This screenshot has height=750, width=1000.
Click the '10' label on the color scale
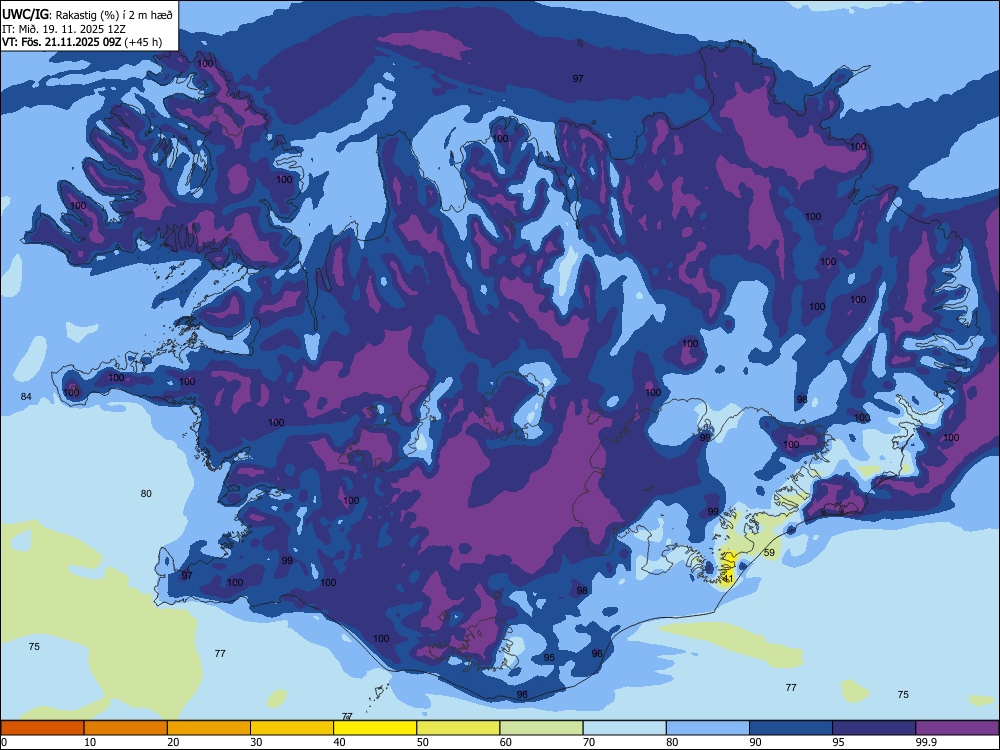point(90,742)
